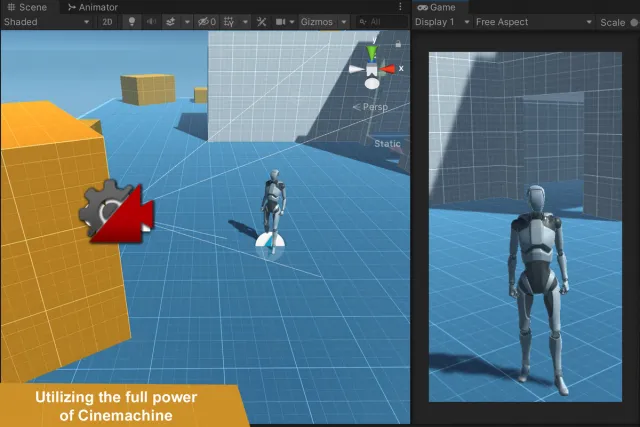This screenshot has height=427, width=640.
Task: Click the red X axis gizmo cone
Action: [x=388, y=69]
